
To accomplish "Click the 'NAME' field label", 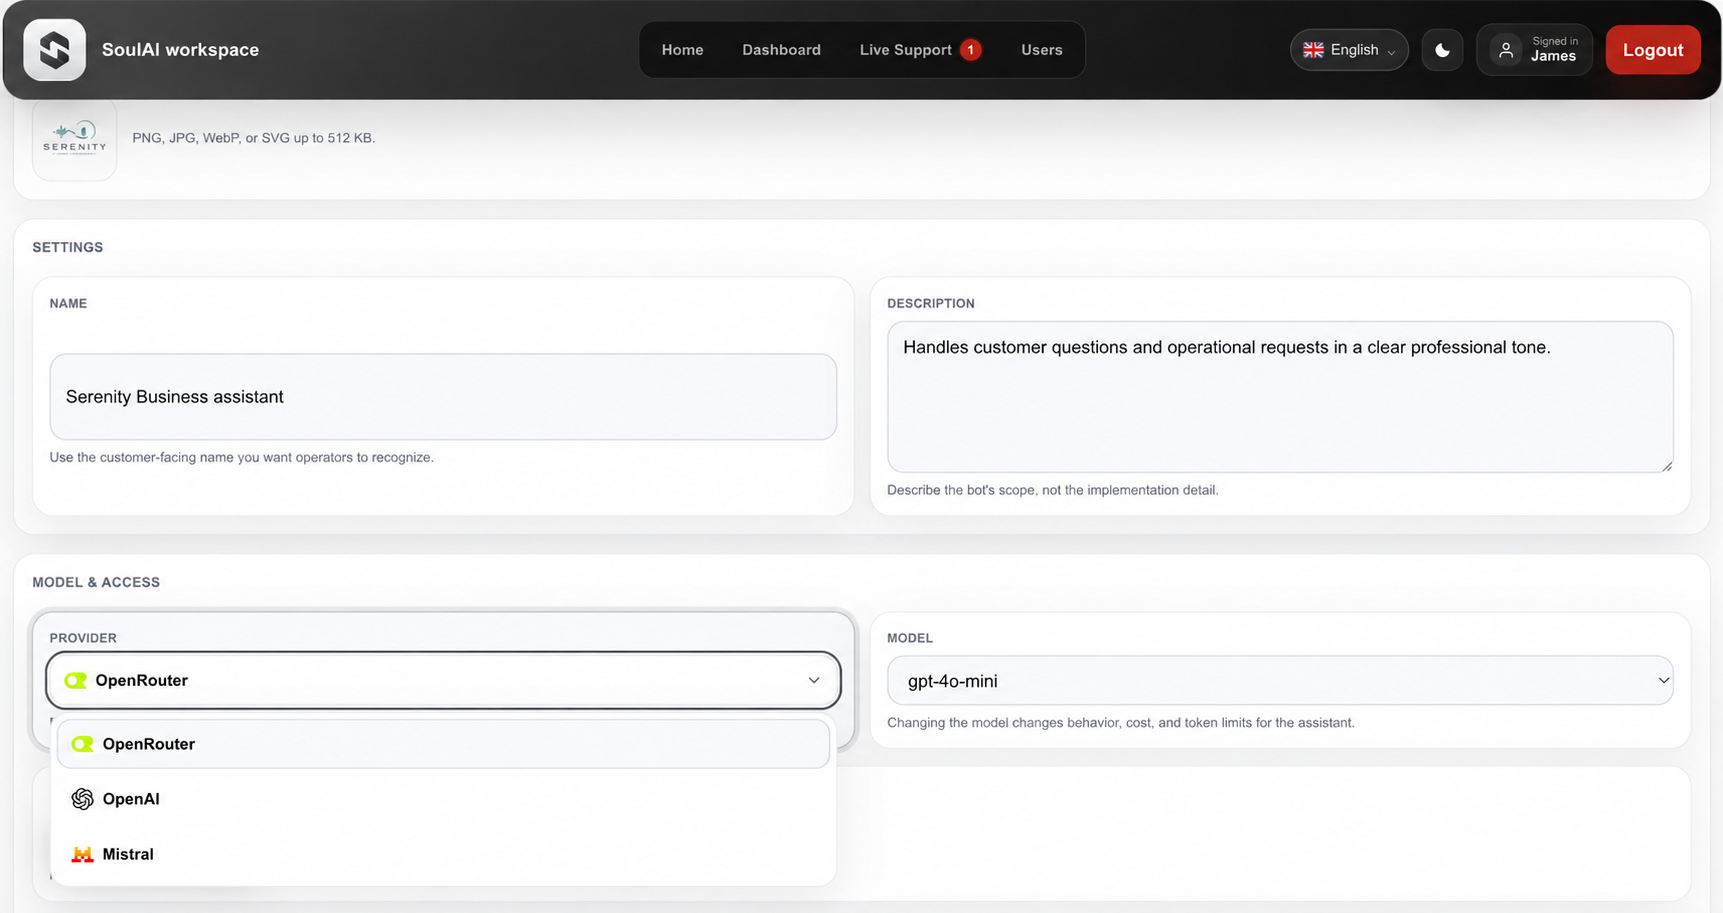I will [68, 304].
